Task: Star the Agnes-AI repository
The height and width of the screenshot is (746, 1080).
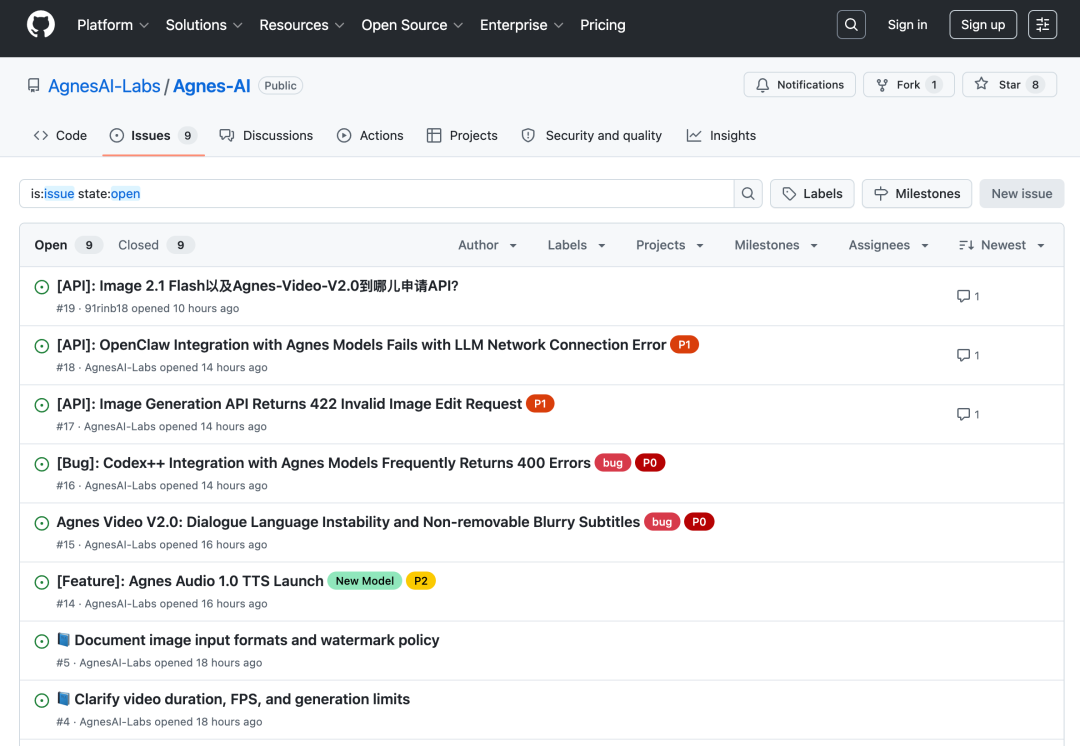Action: 1010,85
